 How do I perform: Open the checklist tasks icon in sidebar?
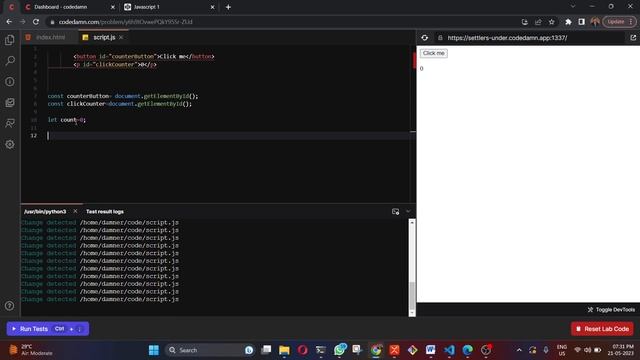(10, 102)
